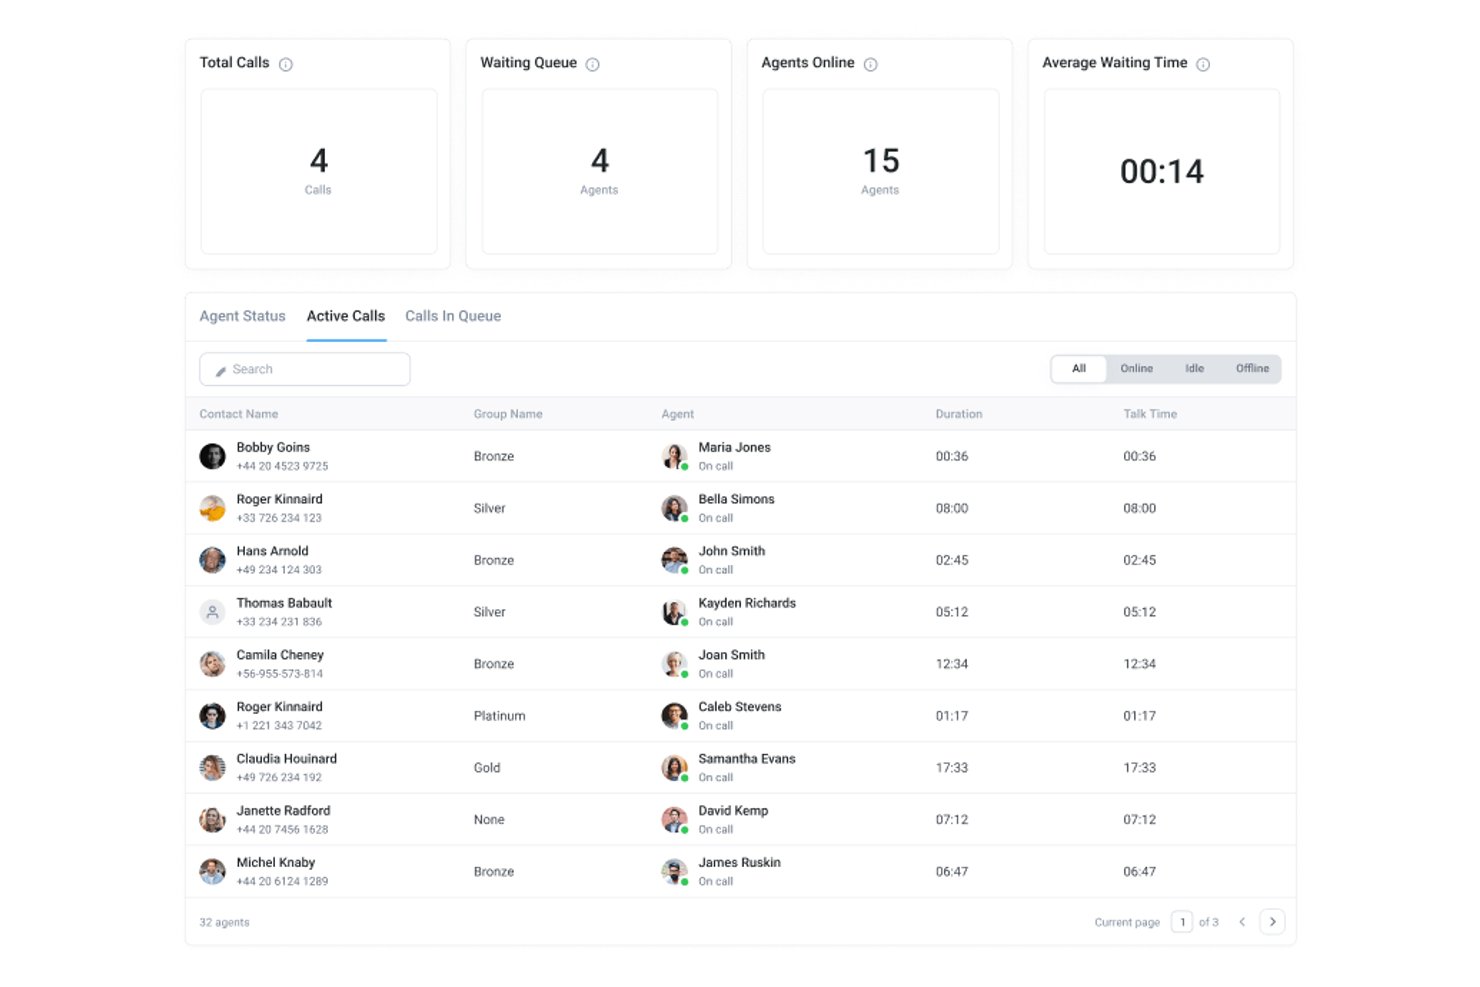
Task: Click the info icon beside Waiting Queue
Action: click(593, 64)
